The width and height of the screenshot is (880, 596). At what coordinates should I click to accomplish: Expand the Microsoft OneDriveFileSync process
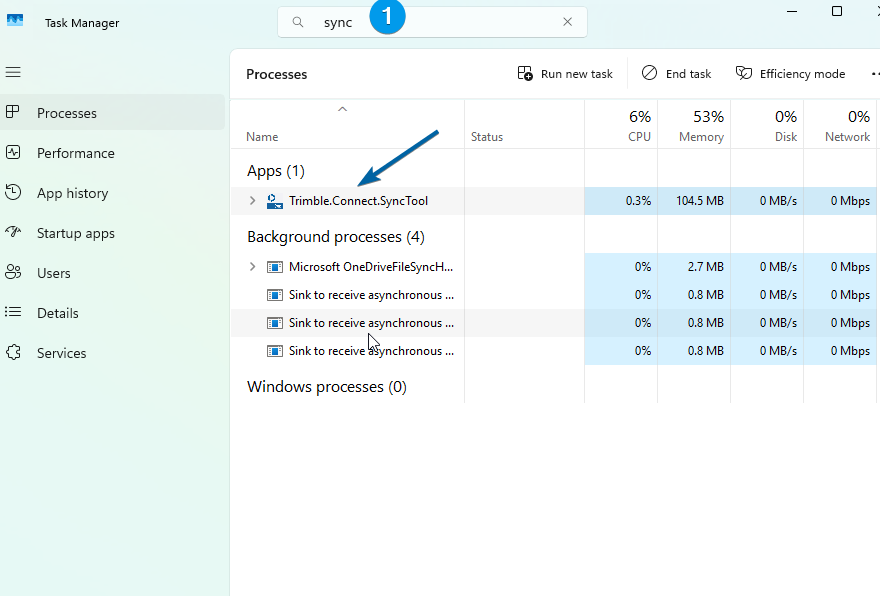coord(252,267)
